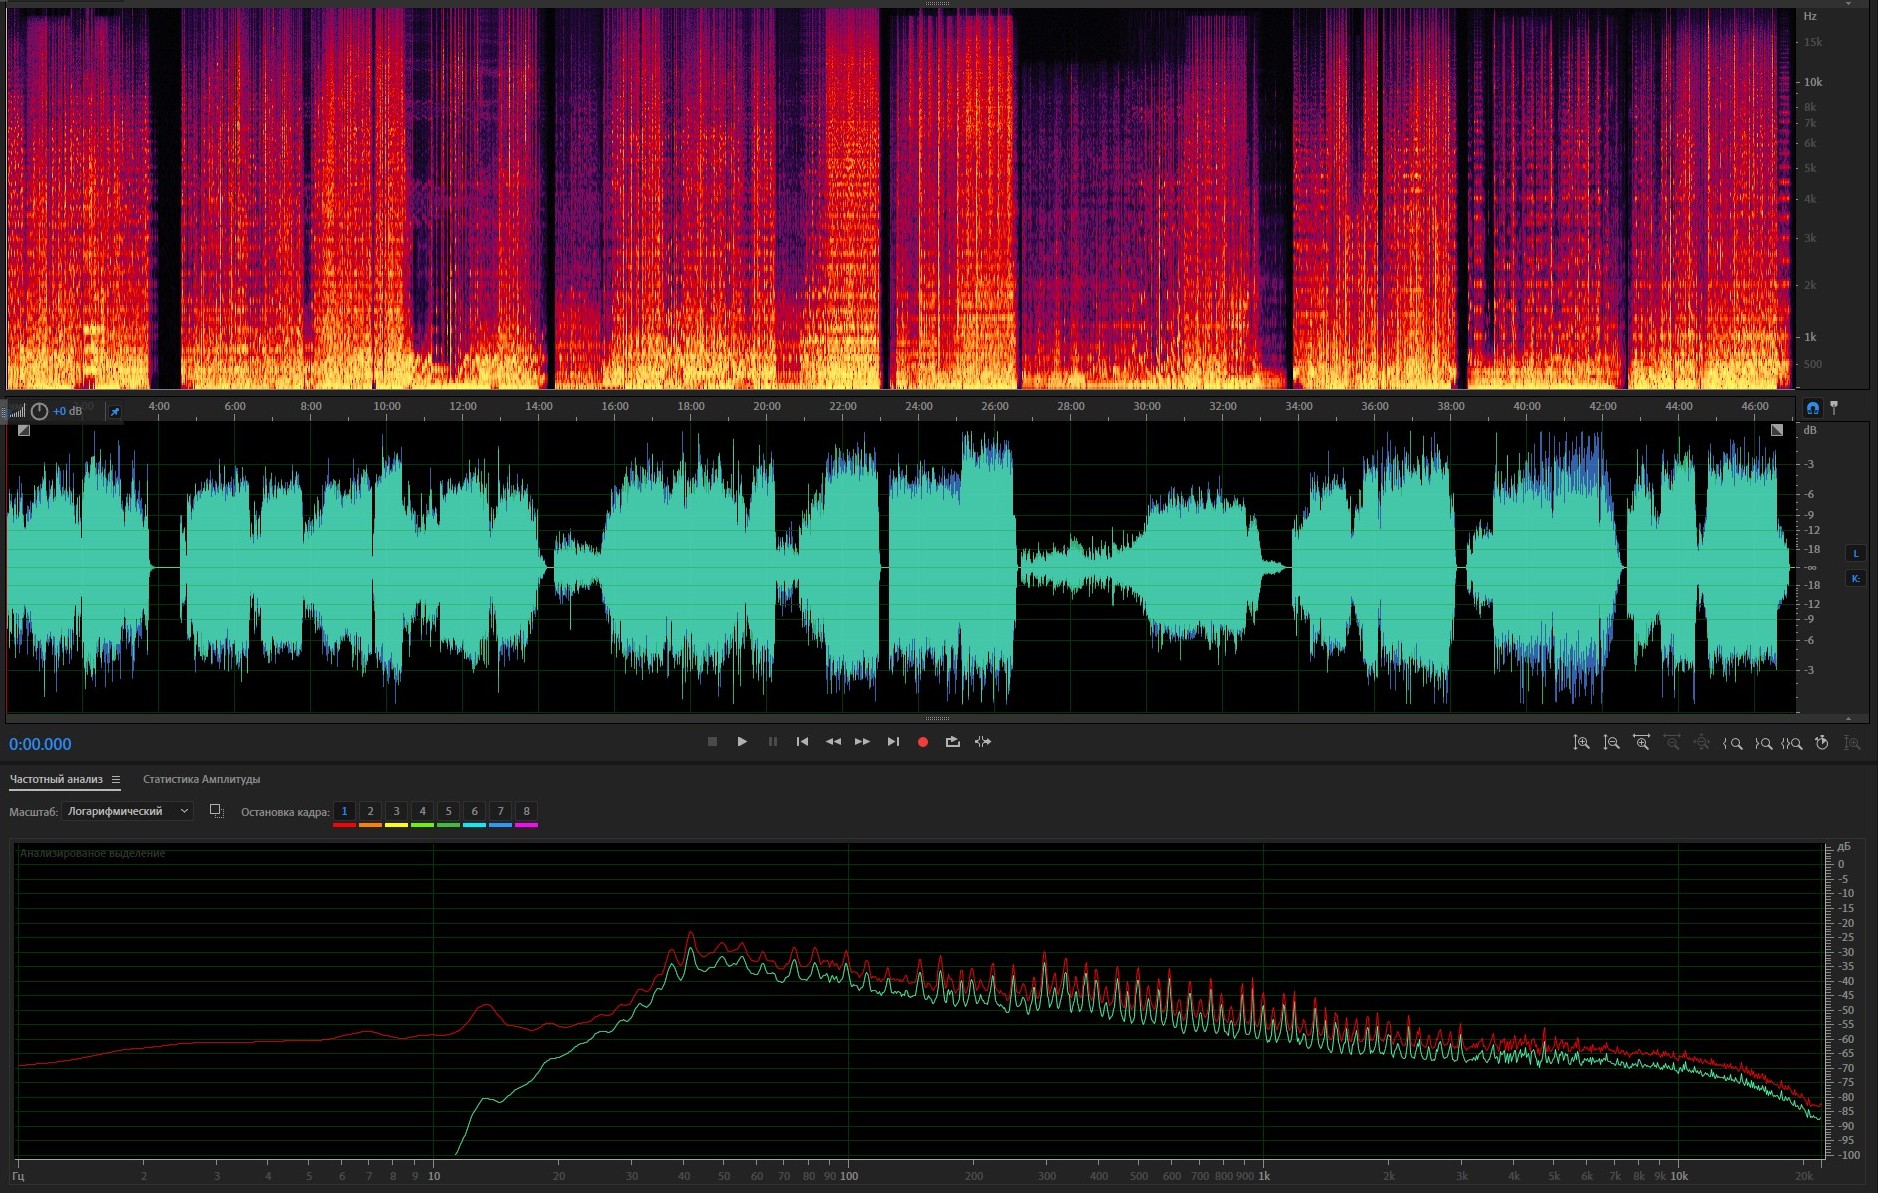Screen dimensions: 1878x1193
Task: Select the Частотный анализ tab
Action: (x=56, y=779)
